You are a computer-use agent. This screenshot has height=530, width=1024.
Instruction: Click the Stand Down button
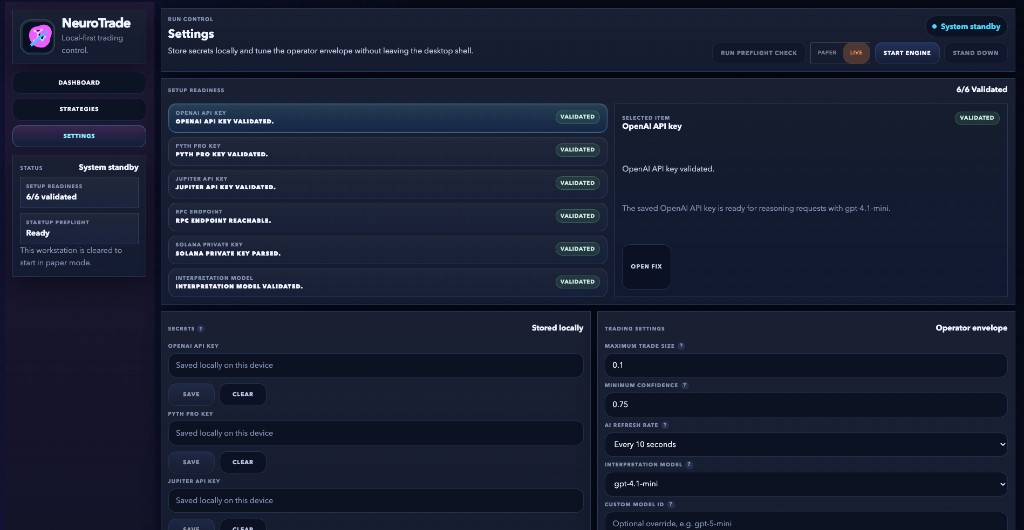(976, 53)
